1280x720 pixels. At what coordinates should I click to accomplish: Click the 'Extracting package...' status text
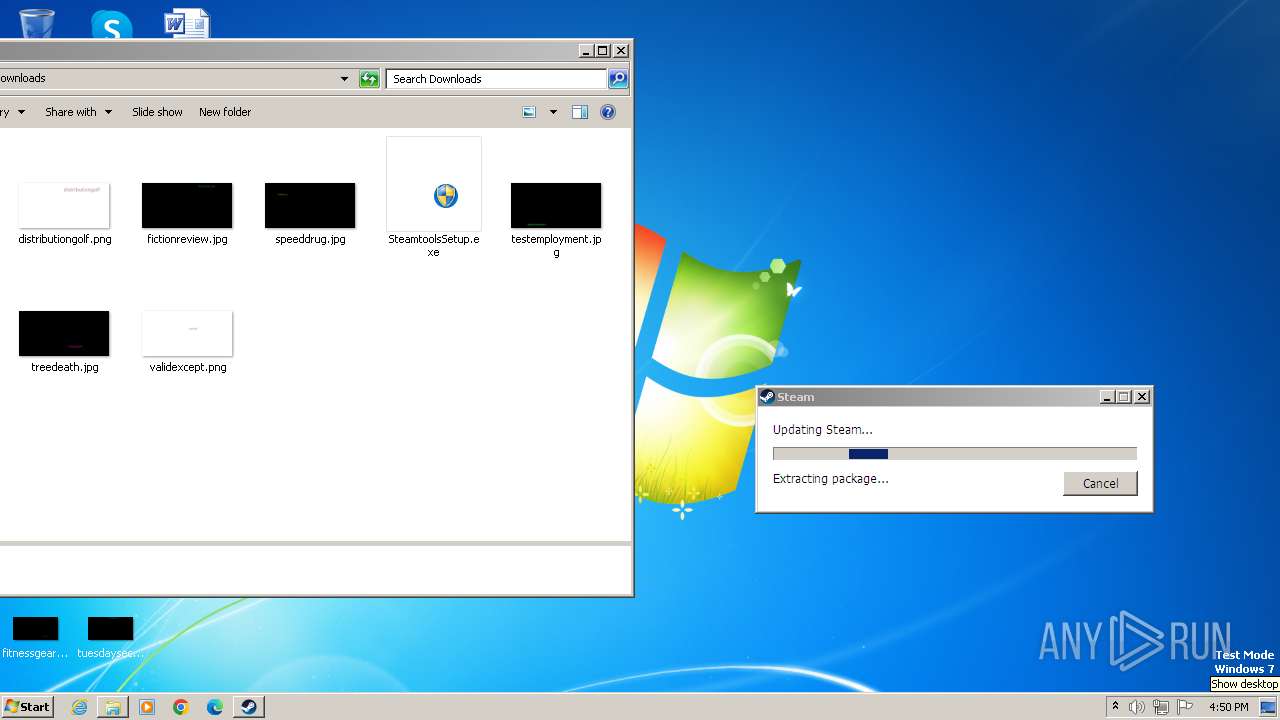tap(830, 479)
